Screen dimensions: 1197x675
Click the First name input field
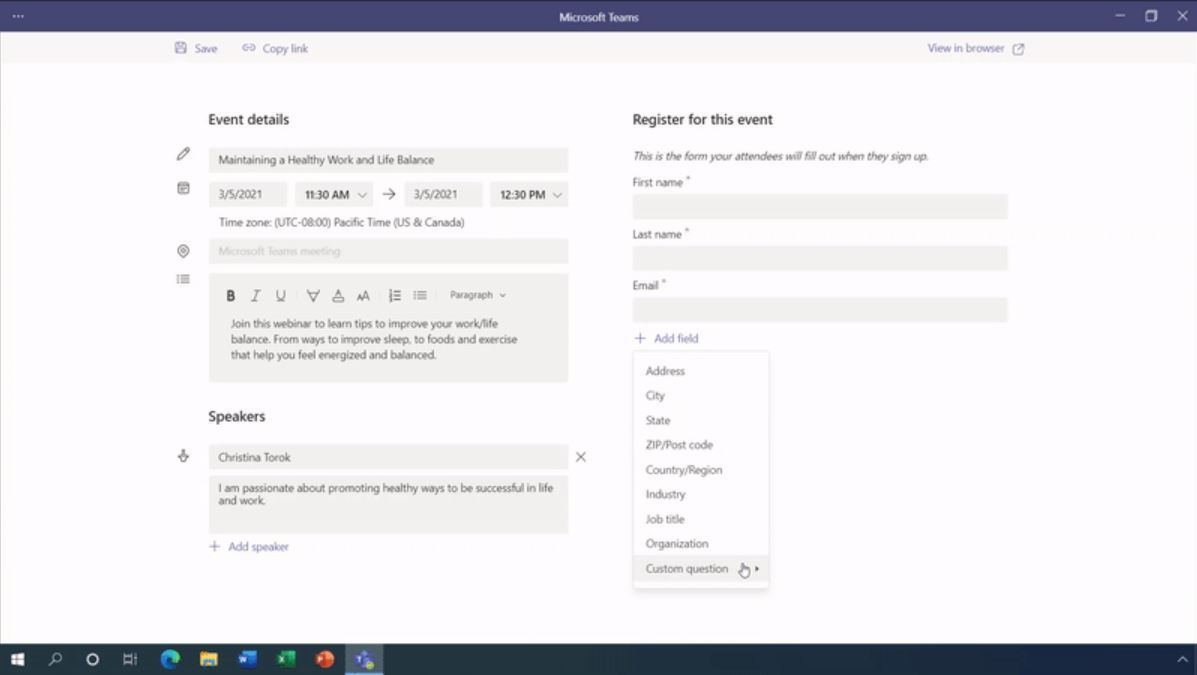point(820,206)
